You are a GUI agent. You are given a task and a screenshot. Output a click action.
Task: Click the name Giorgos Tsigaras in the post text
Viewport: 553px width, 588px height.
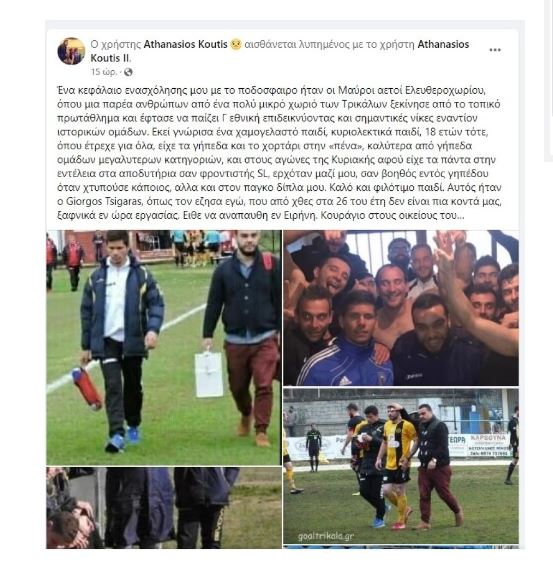105,201
